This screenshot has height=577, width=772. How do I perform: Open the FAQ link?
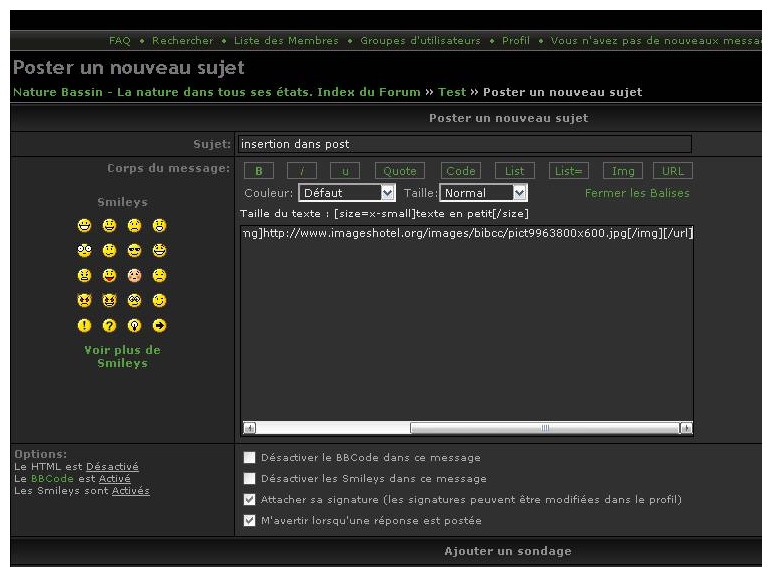[x=120, y=40]
